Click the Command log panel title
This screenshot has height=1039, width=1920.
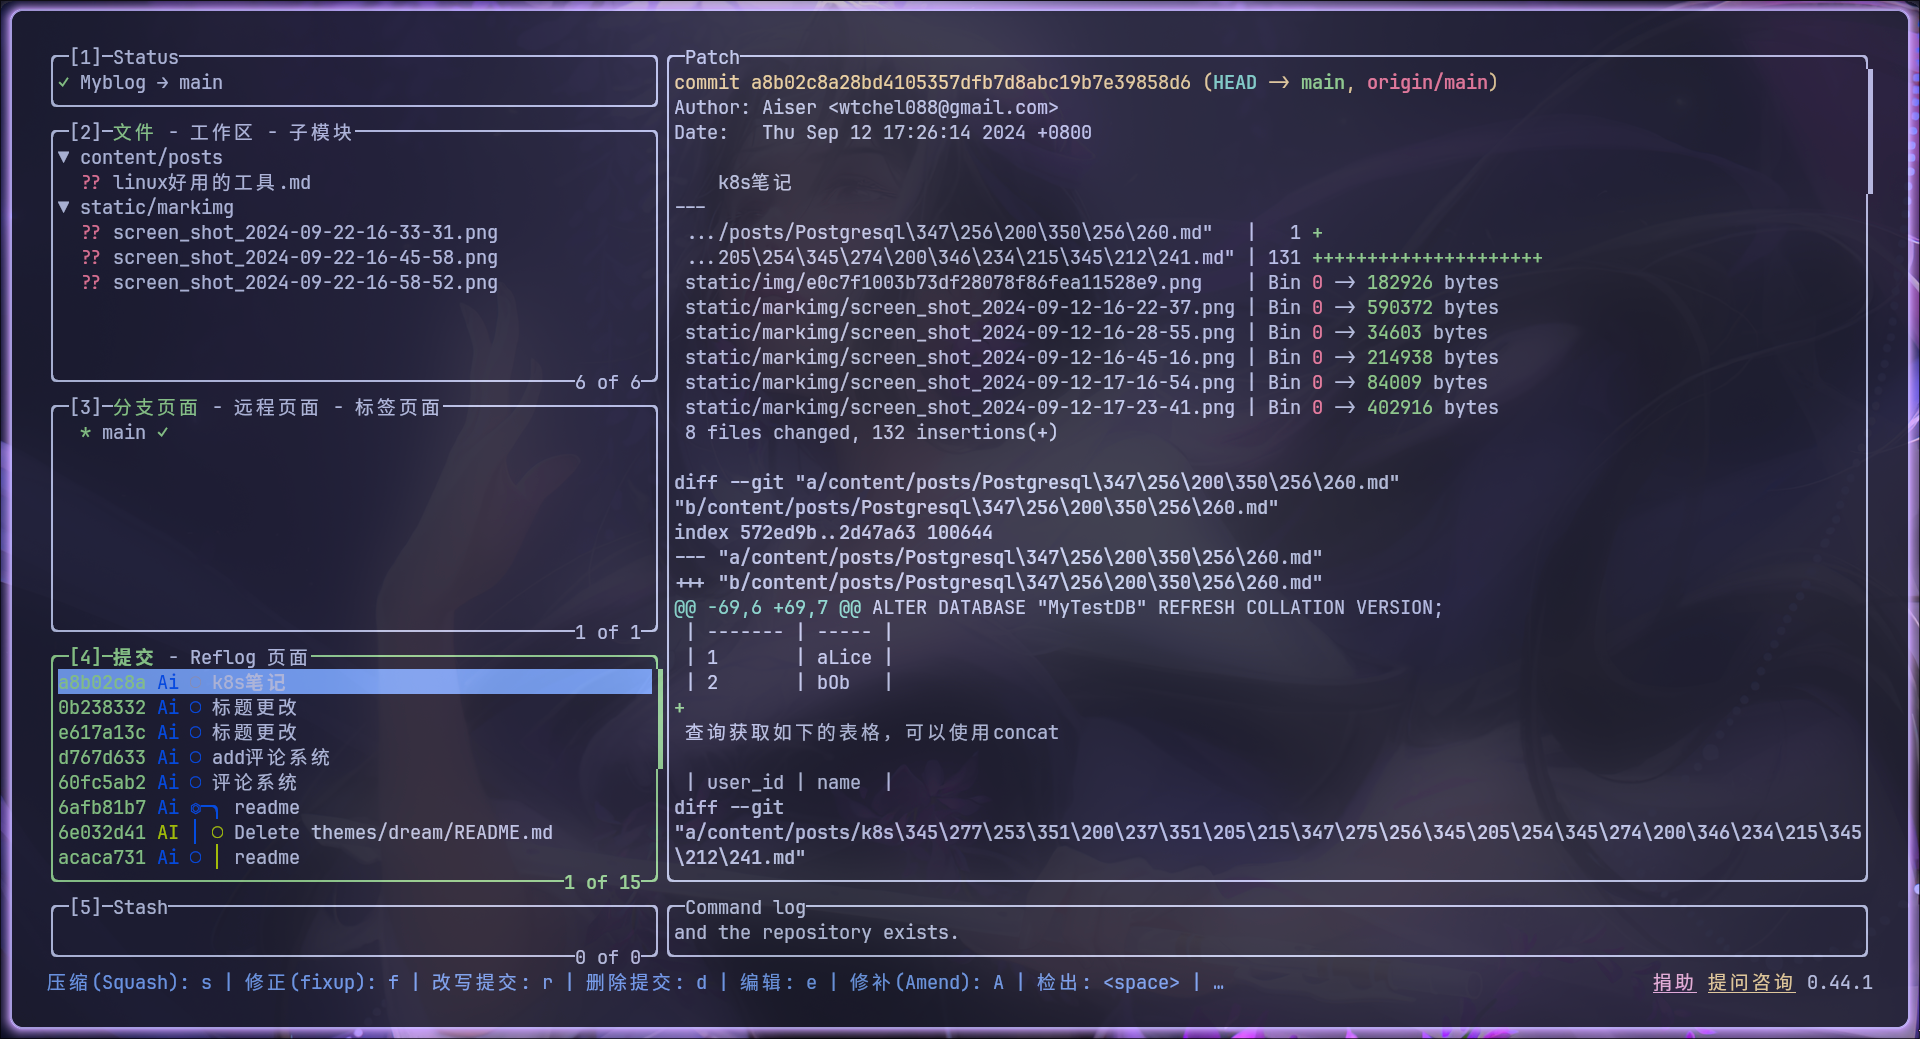[745, 907]
